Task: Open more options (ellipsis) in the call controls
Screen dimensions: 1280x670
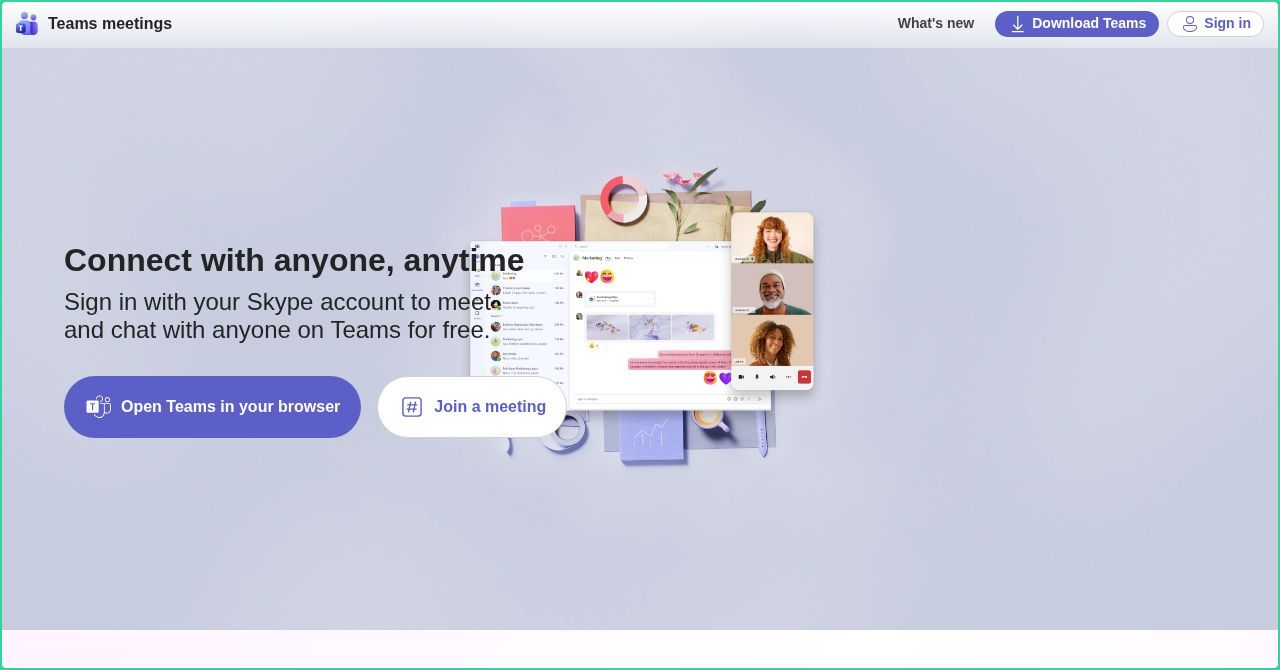Action: coord(788,377)
